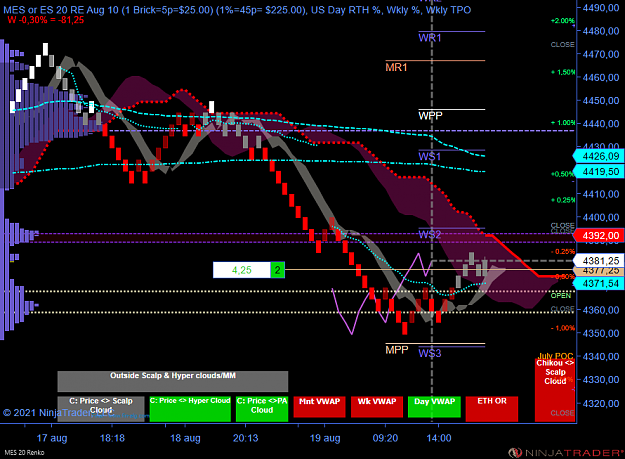
Task: Click the '09:20' time axis label
Action: point(385,438)
